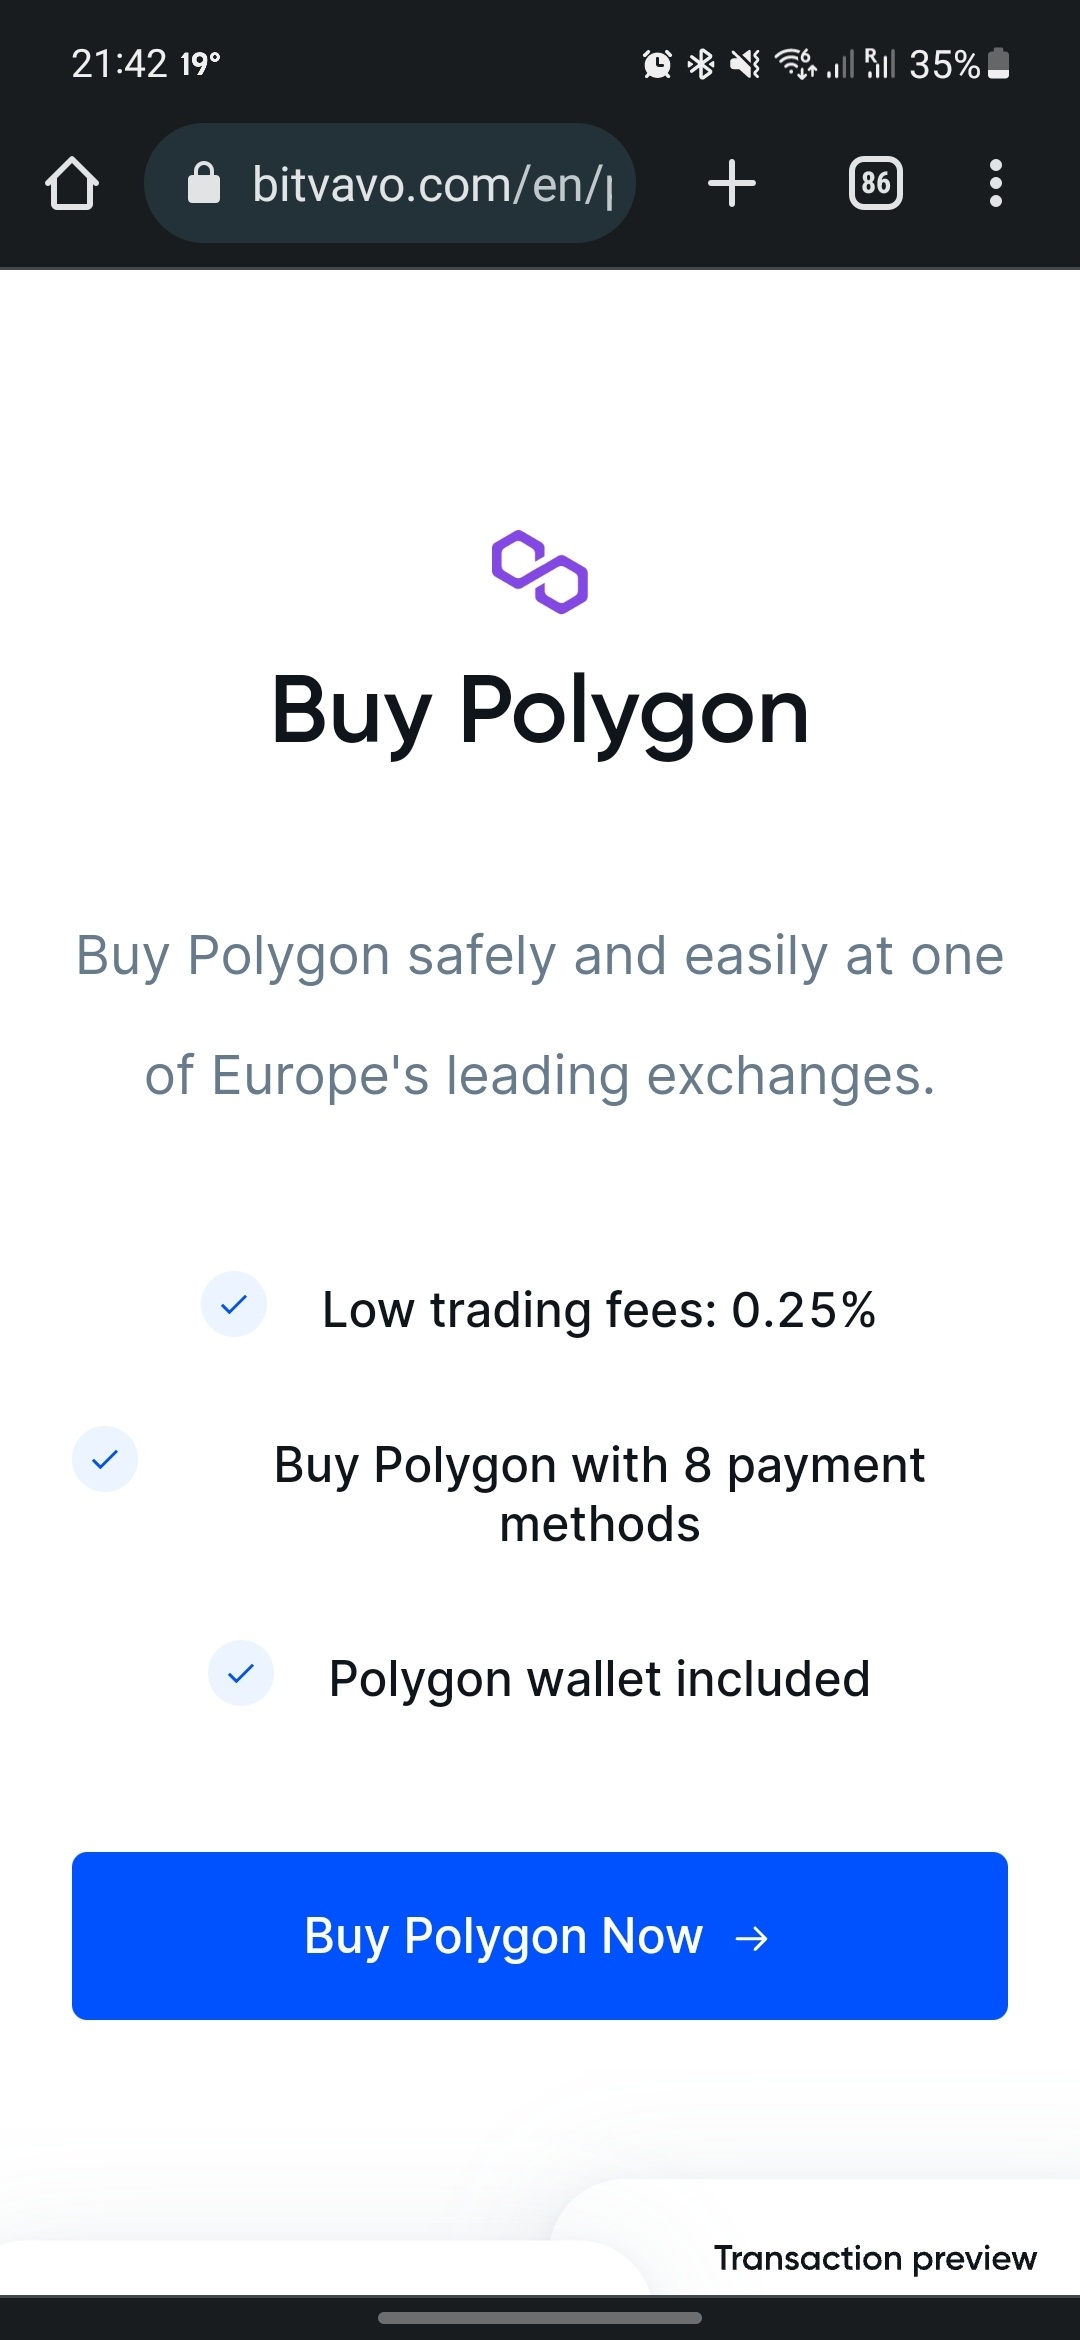This screenshot has height=2340, width=1080.
Task: Click checkmark beside Low trading fees
Action: pos(234,1304)
